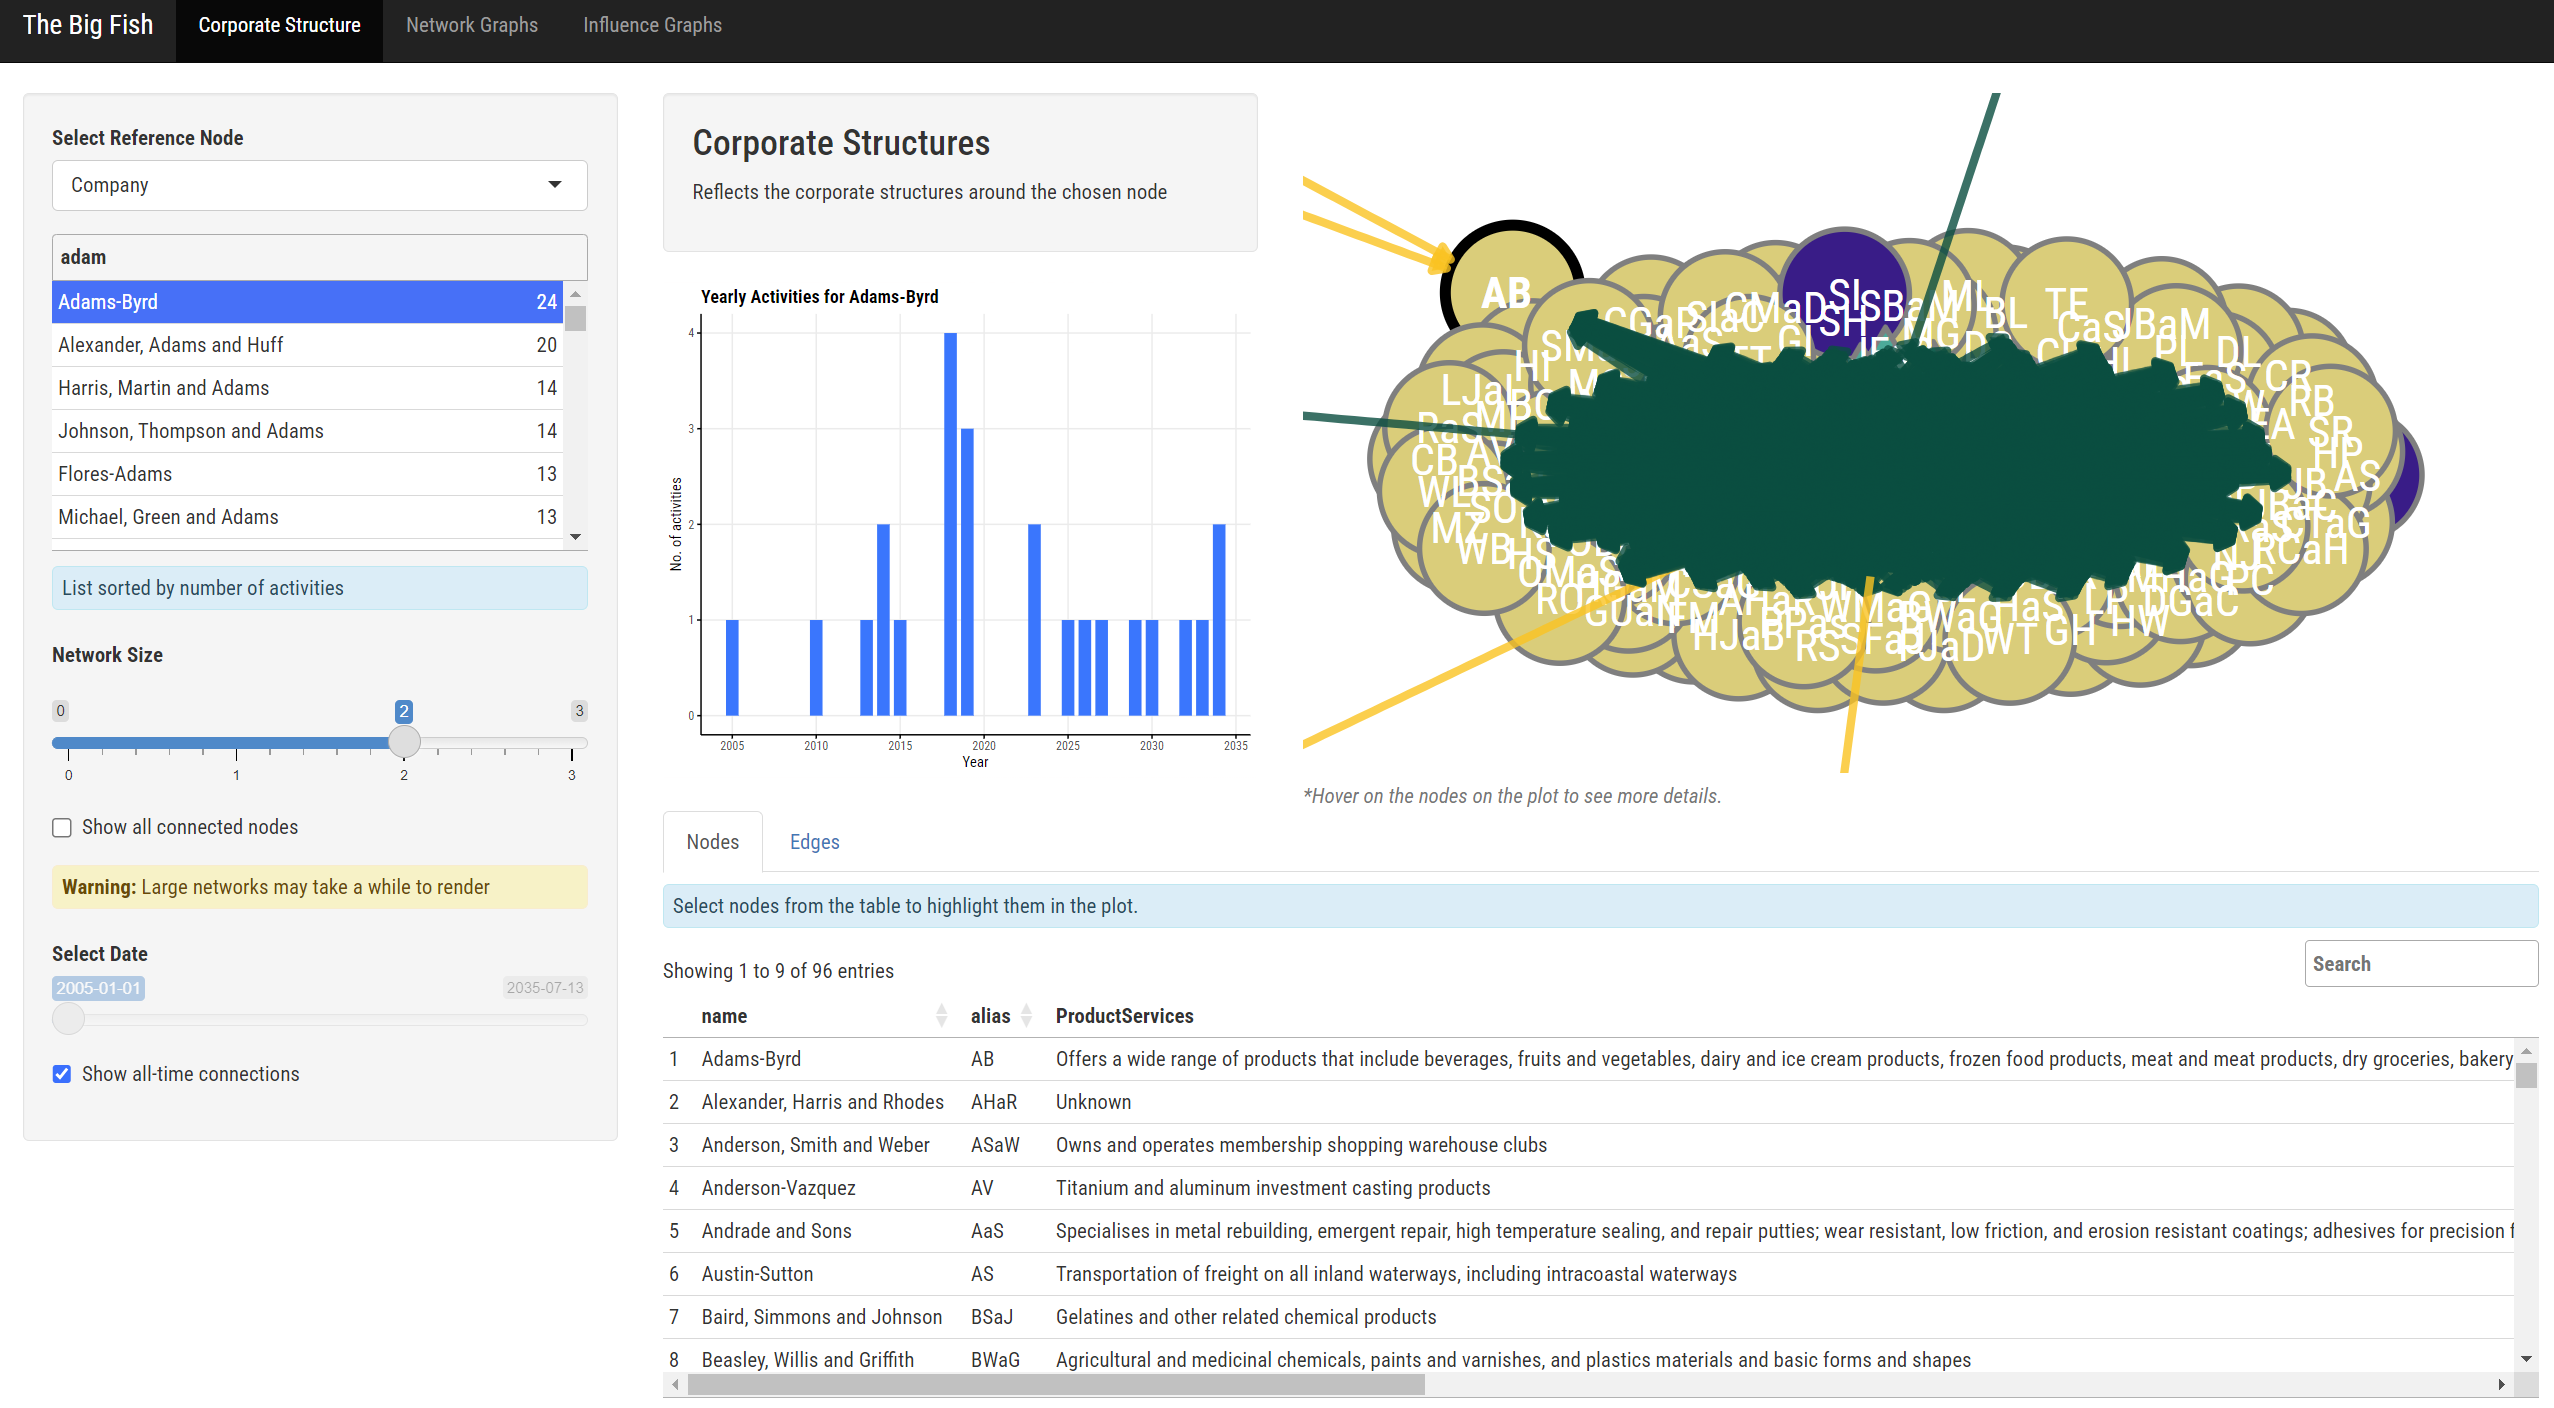Open the Influence Graphs page
The width and height of the screenshot is (2554, 1408).
coord(652,25)
